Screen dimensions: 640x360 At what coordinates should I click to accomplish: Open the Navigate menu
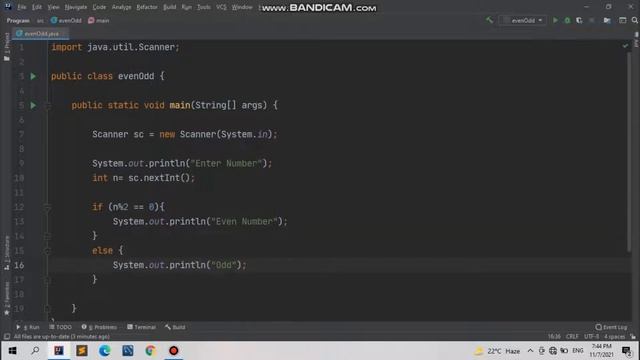pos(76,7)
